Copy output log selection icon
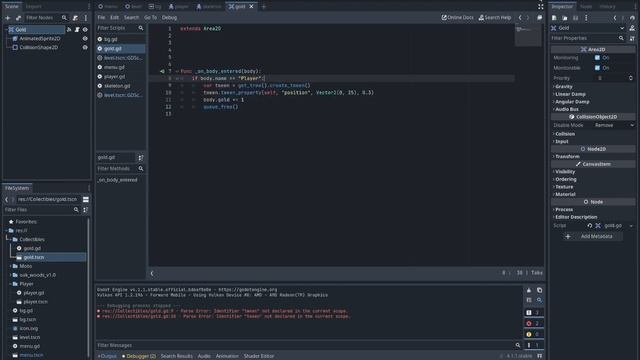The image size is (640, 360). (539, 290)
